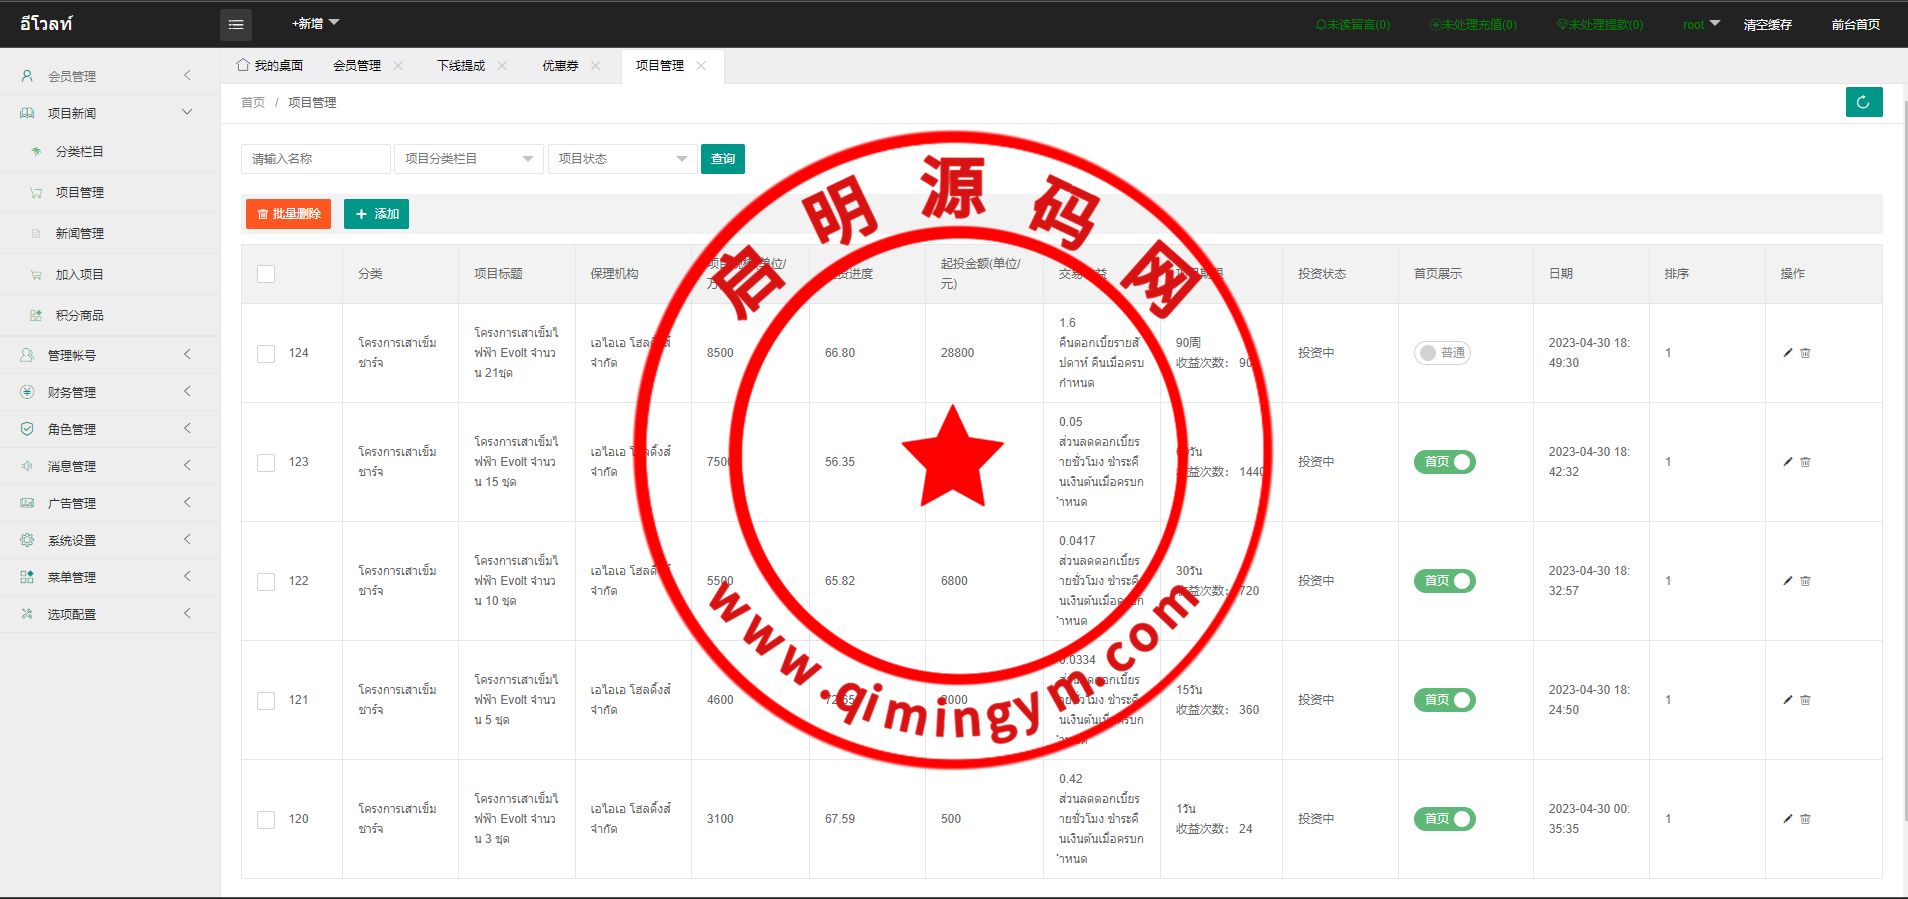
Task: Click the green refresh icon button
Action: pos(1863,102)
